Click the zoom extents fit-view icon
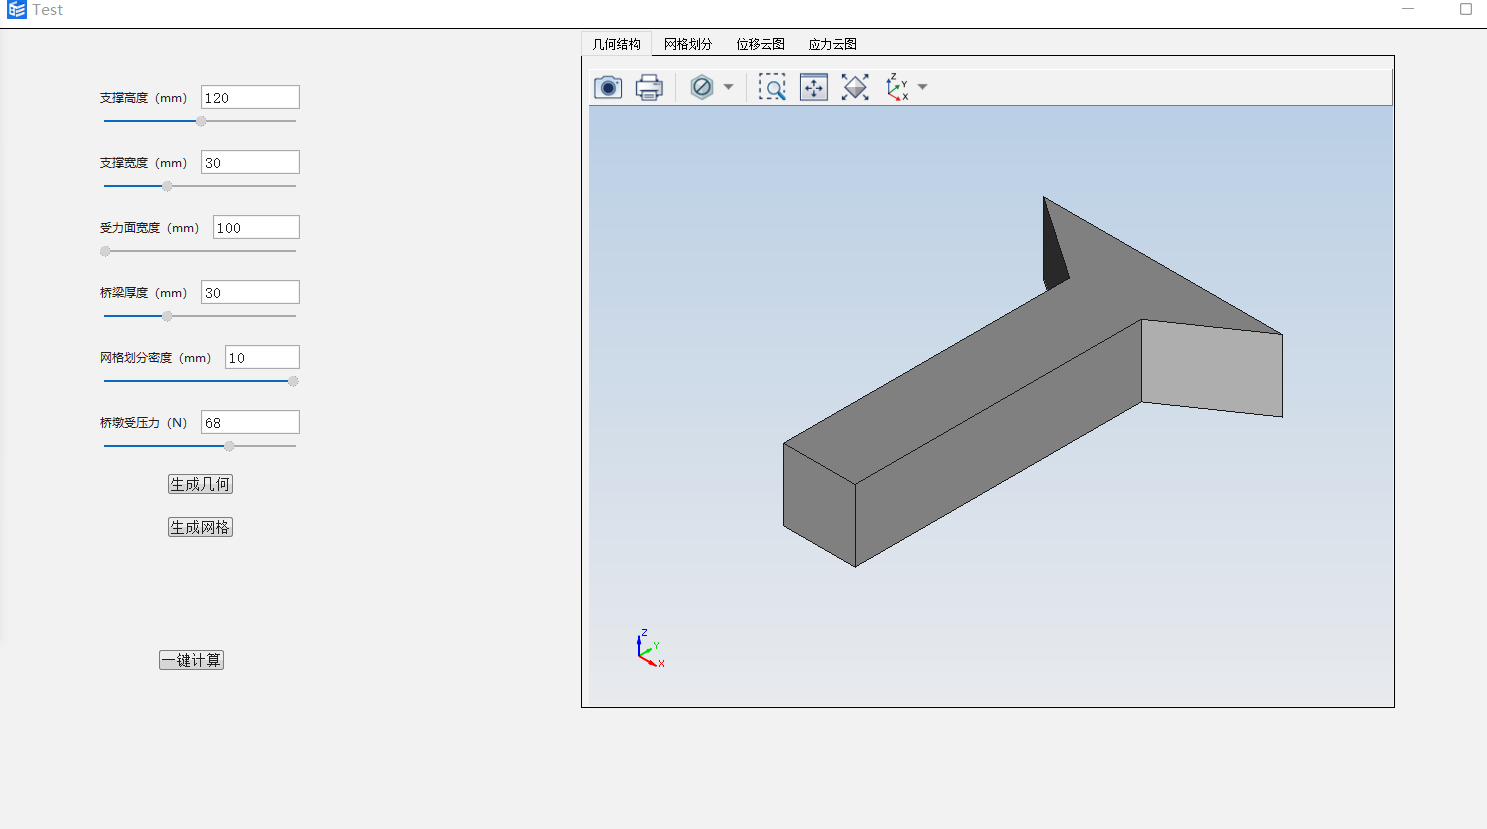1487x829 pixels. 814,87
